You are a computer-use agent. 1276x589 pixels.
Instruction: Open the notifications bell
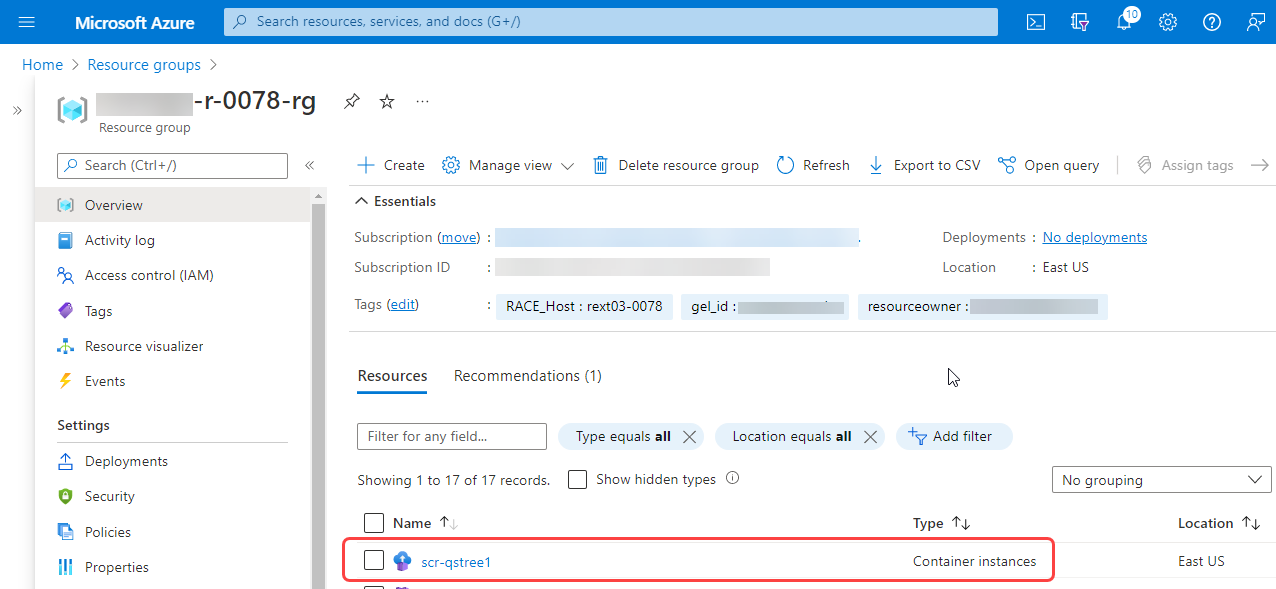tap(1124, 22)
